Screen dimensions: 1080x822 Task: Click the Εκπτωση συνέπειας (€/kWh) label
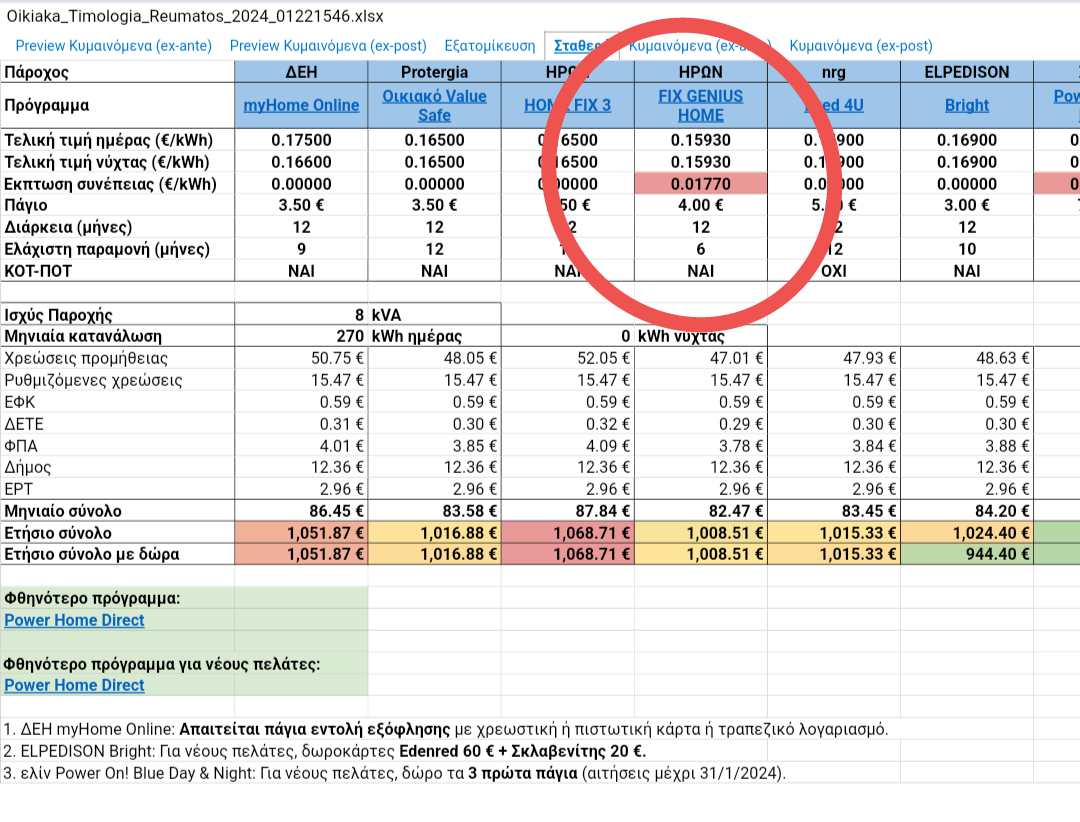tap(110, 184)
